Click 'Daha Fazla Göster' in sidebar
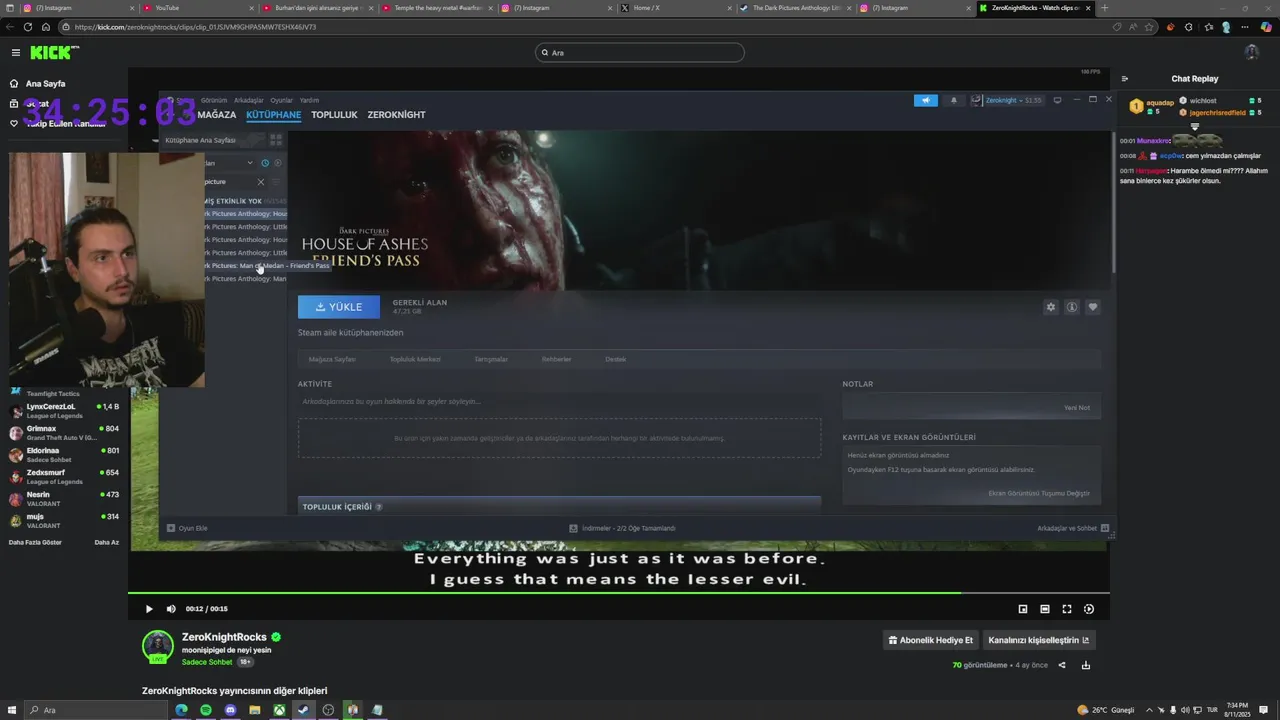 pyautogui.click(x=35, y=542)
